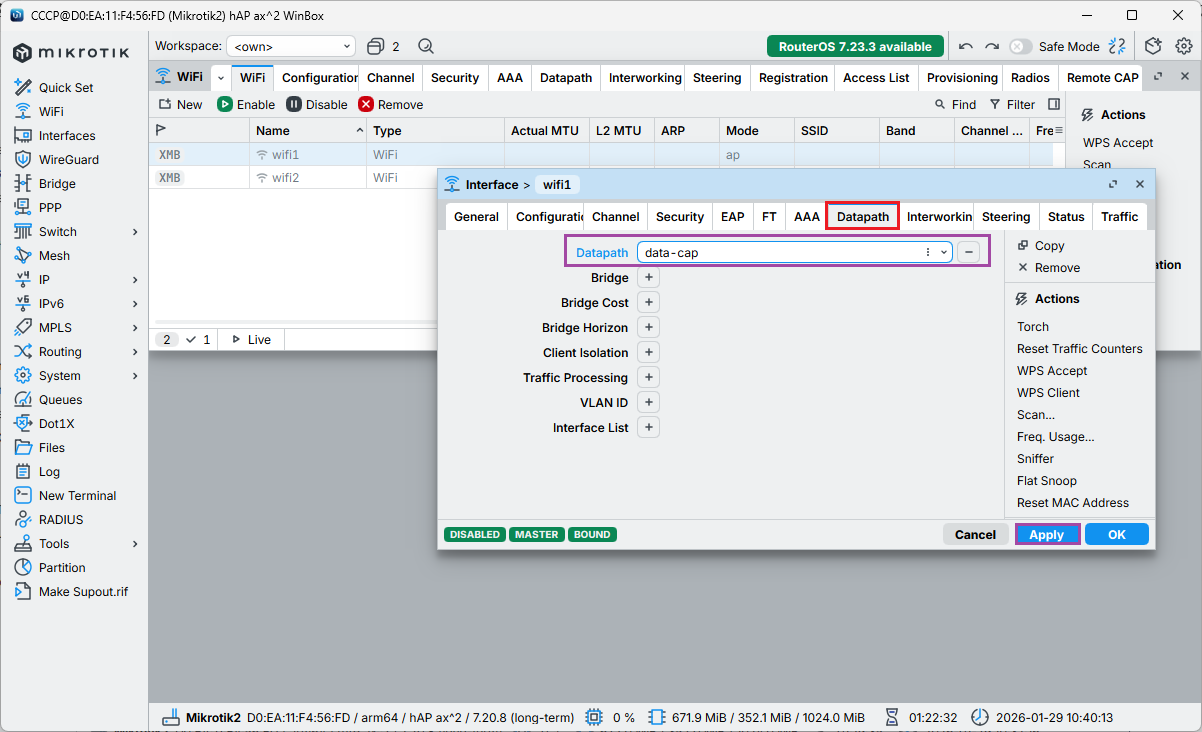Open RADIUS in the sidebar
Viewport: 1202px width, 732px height.
pyautogui.click(x=61, y=520)
